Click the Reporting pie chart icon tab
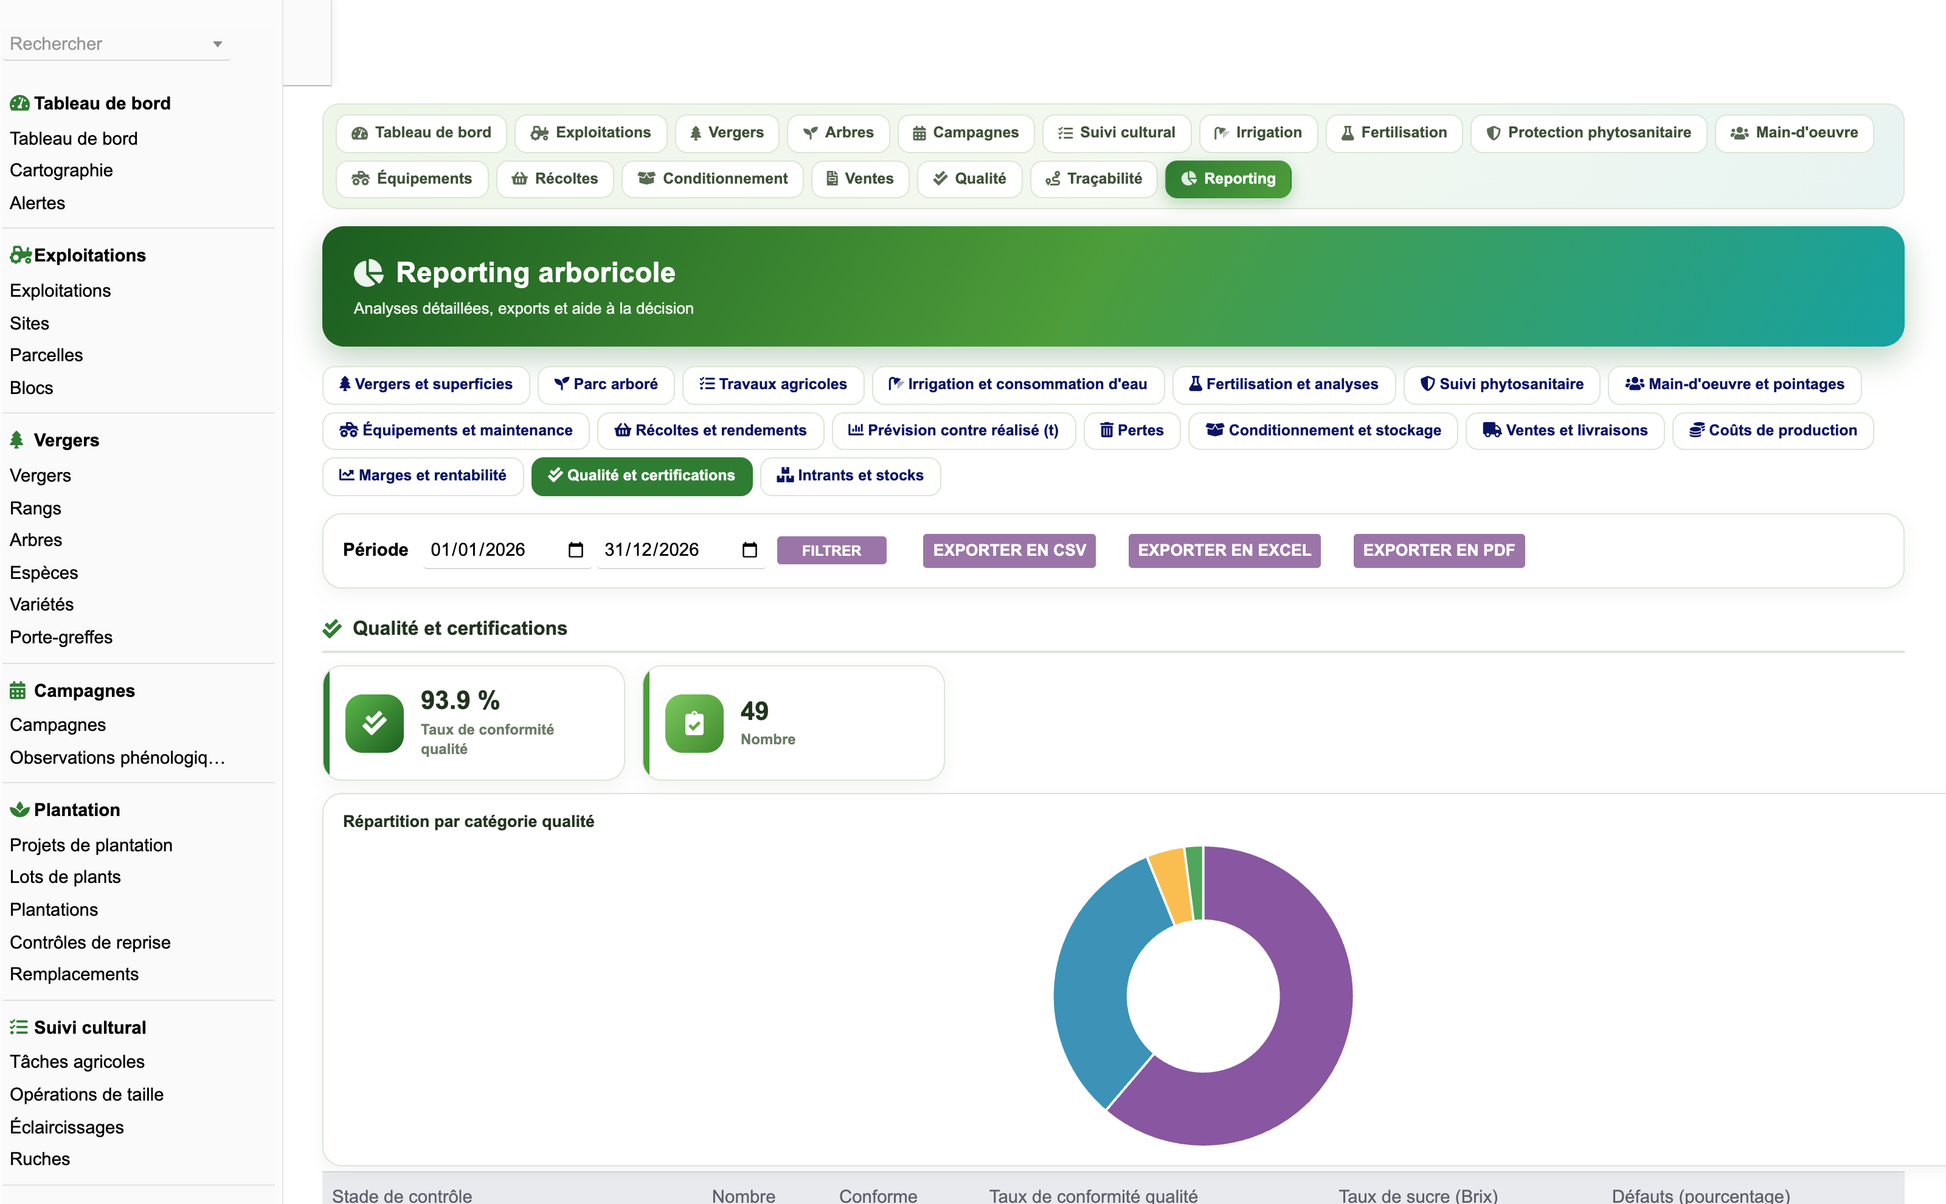The height and width of the screenshot is (1204, 1946). coord(1189,179)
